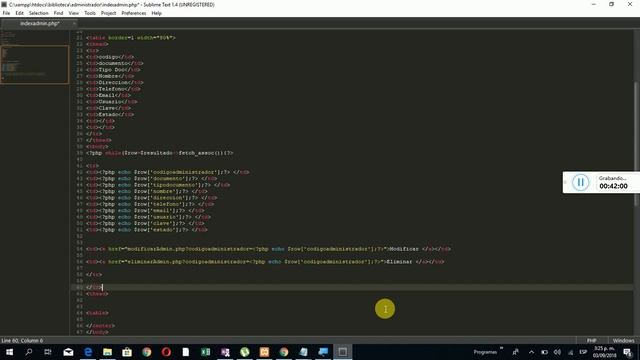The height and width of the screenshot is (360, 640).
Task: Open Task View
Action: point(48,352)
